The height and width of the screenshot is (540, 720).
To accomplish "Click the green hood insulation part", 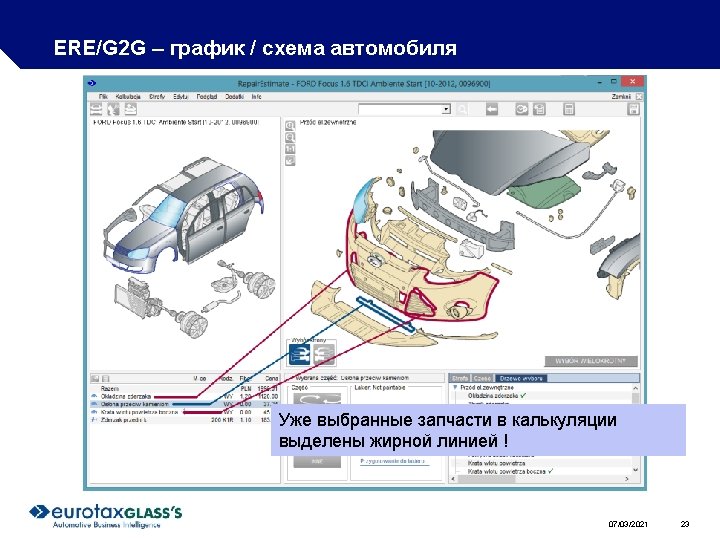I will [x=544, y=193].
